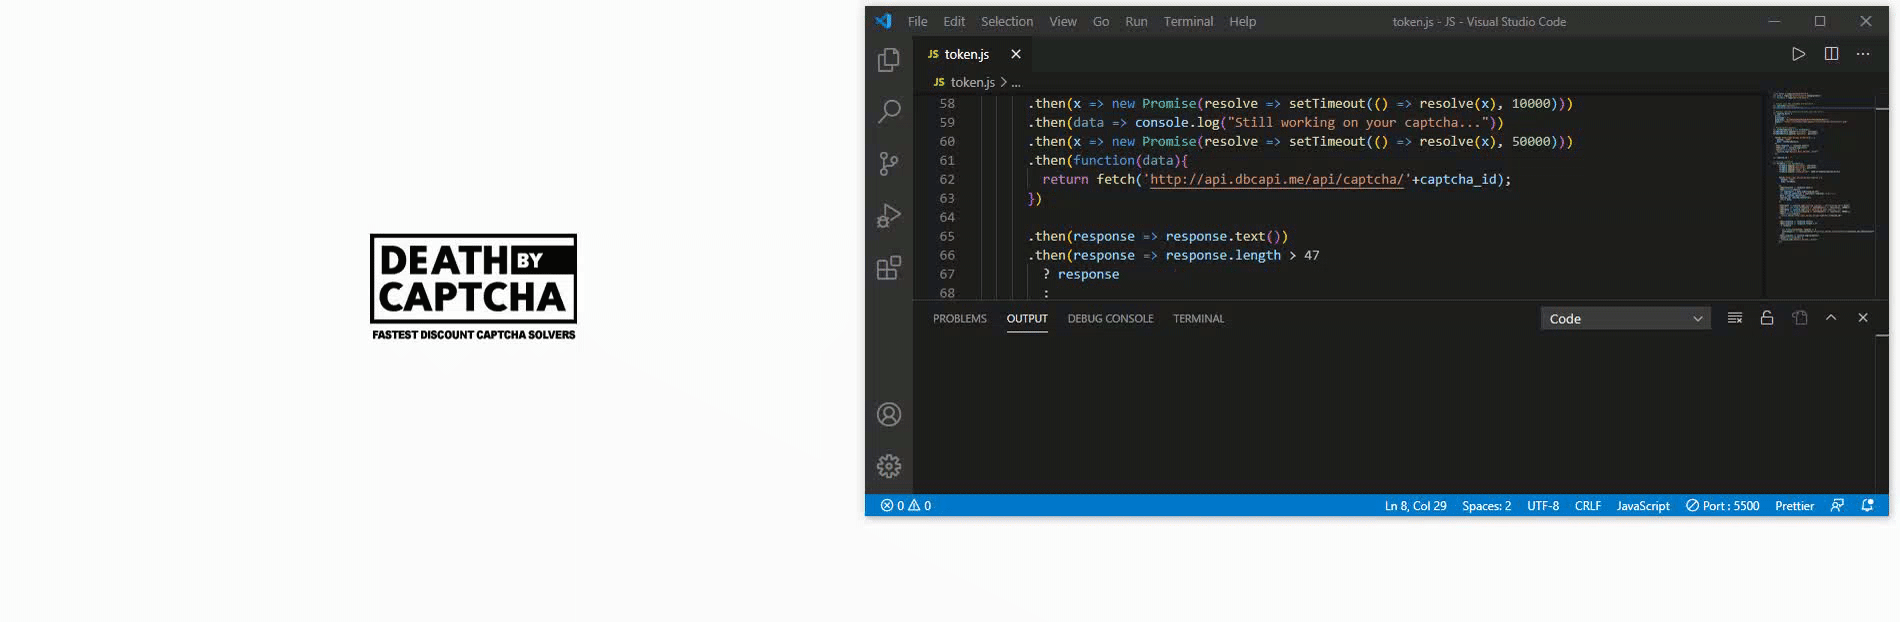The image size is (1900, 622).
Task: Open the Source Control view
Action: pyautogui.click(x=888, y=164)
